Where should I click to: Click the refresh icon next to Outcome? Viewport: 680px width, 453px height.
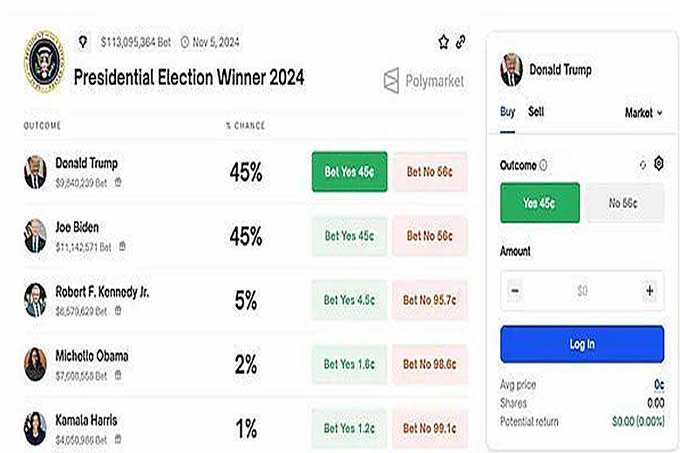point(643,164)
